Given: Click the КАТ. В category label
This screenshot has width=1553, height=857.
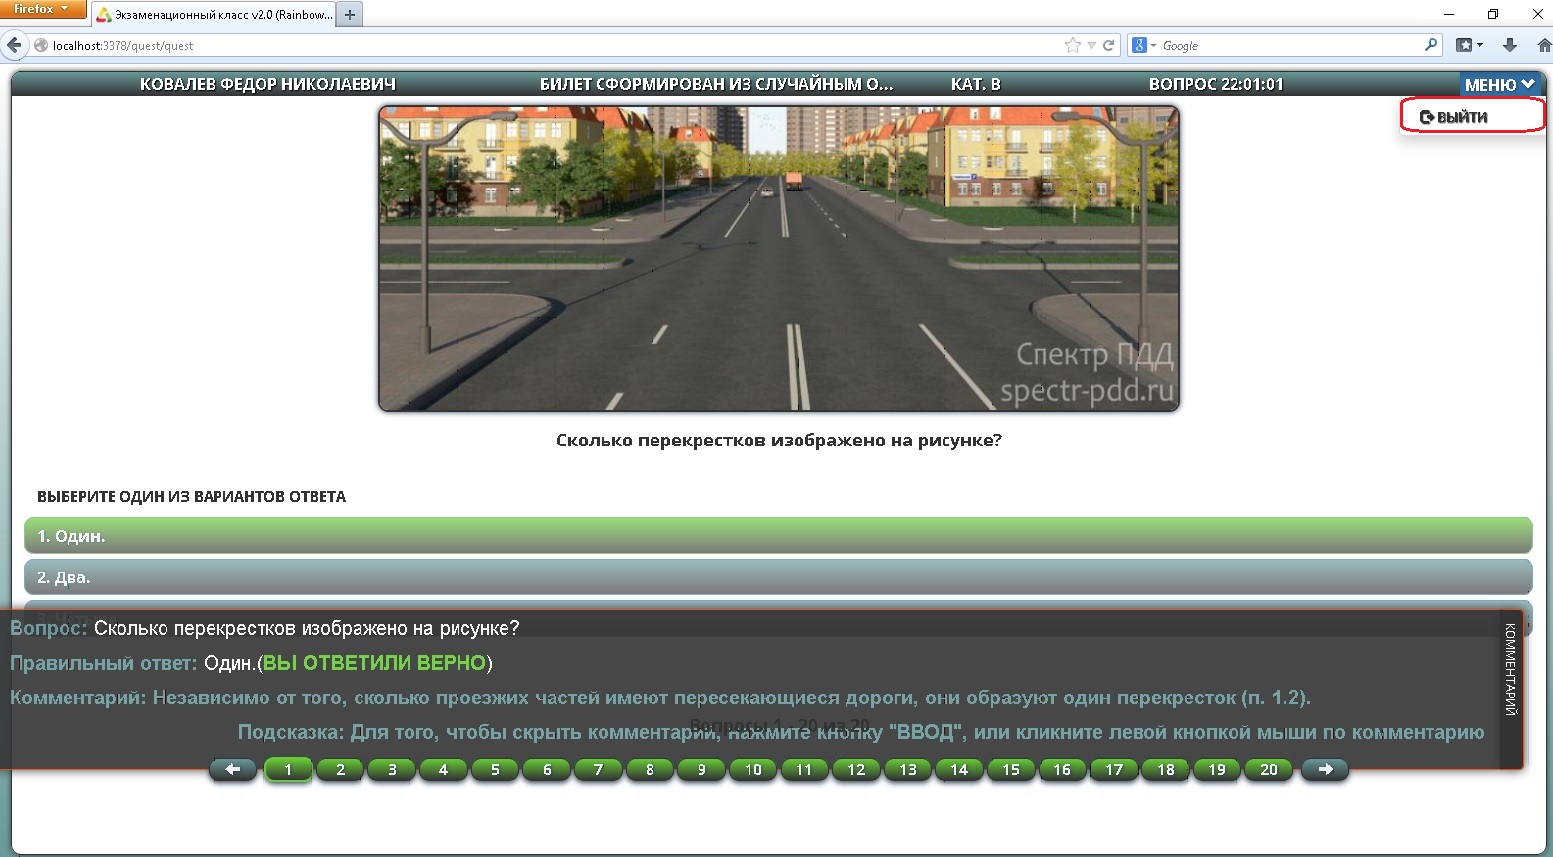Looking at the screenshot, I should 976,85.
